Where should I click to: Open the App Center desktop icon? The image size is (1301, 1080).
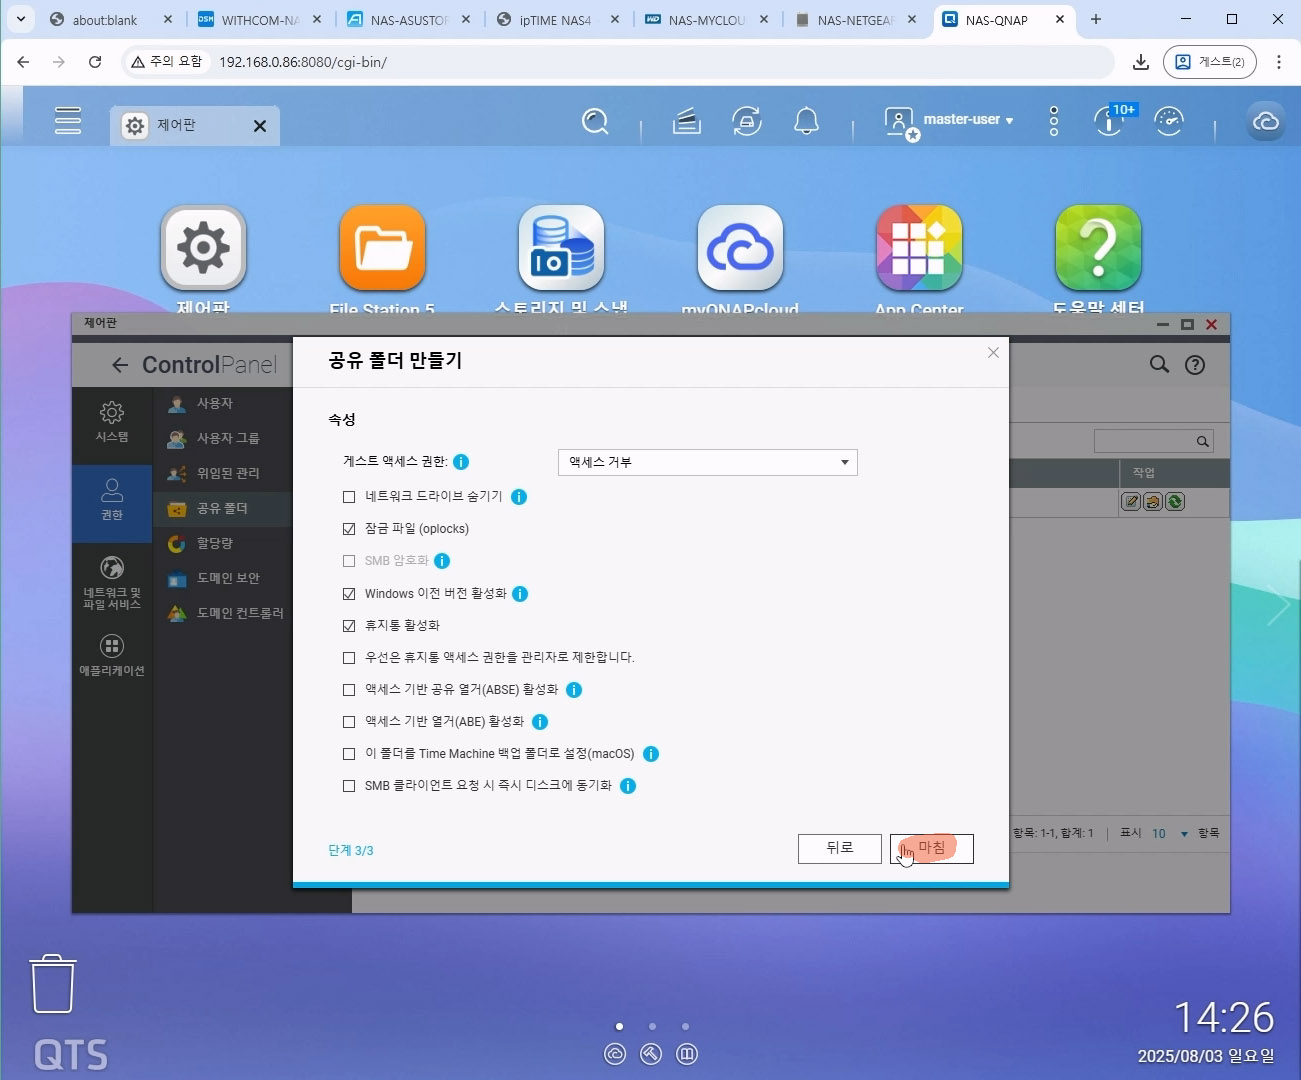[918, 248]
